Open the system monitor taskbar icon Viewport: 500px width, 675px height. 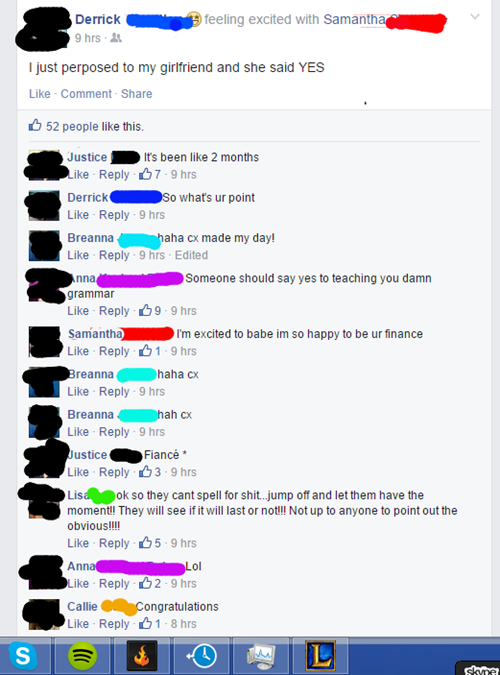[x=261, y=656]
